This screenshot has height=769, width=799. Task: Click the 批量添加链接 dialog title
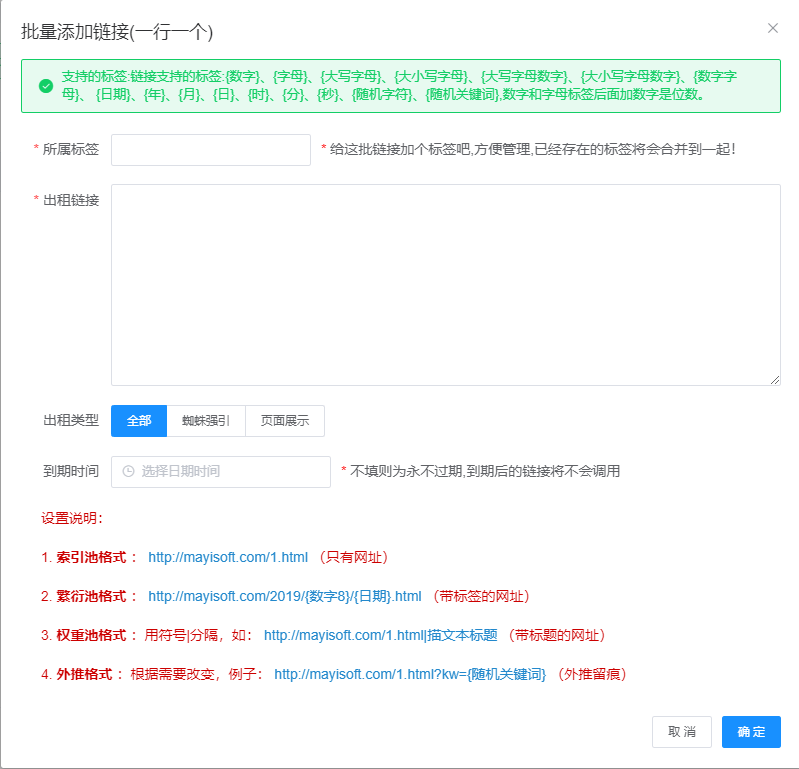tap(117, 32)
